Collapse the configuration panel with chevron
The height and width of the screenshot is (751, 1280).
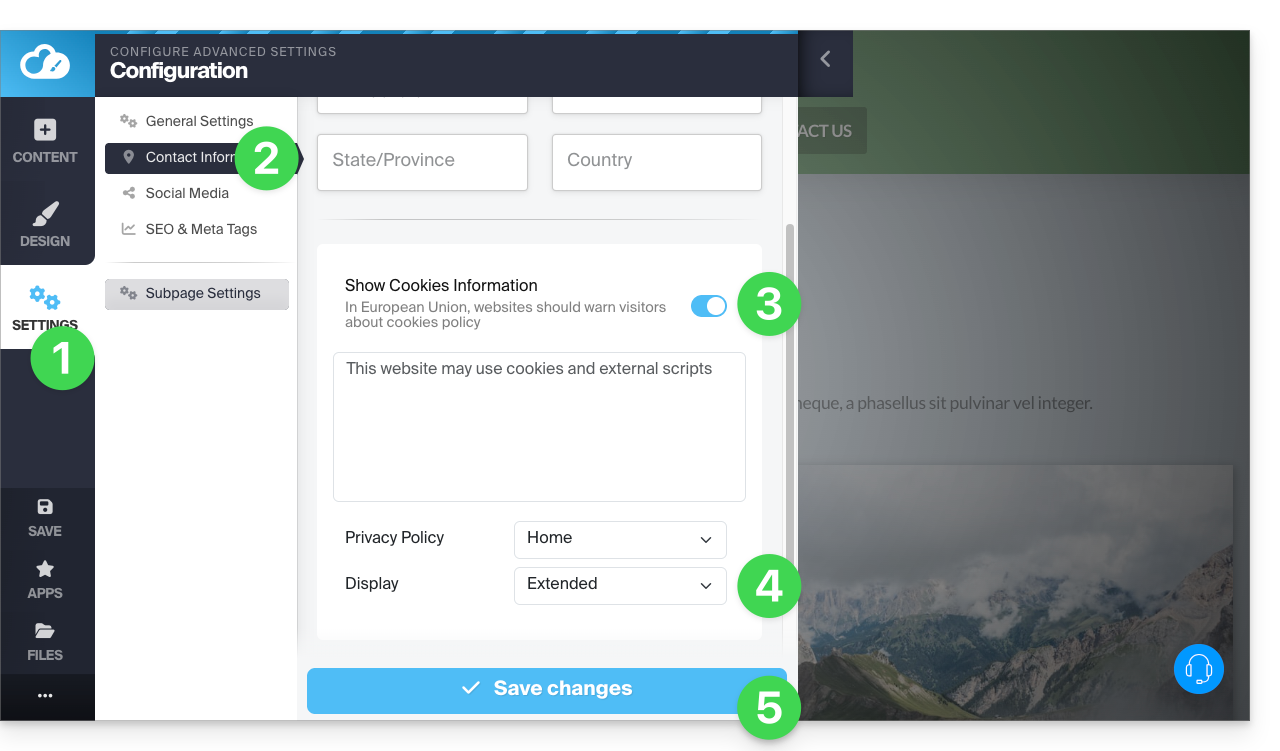825,59
